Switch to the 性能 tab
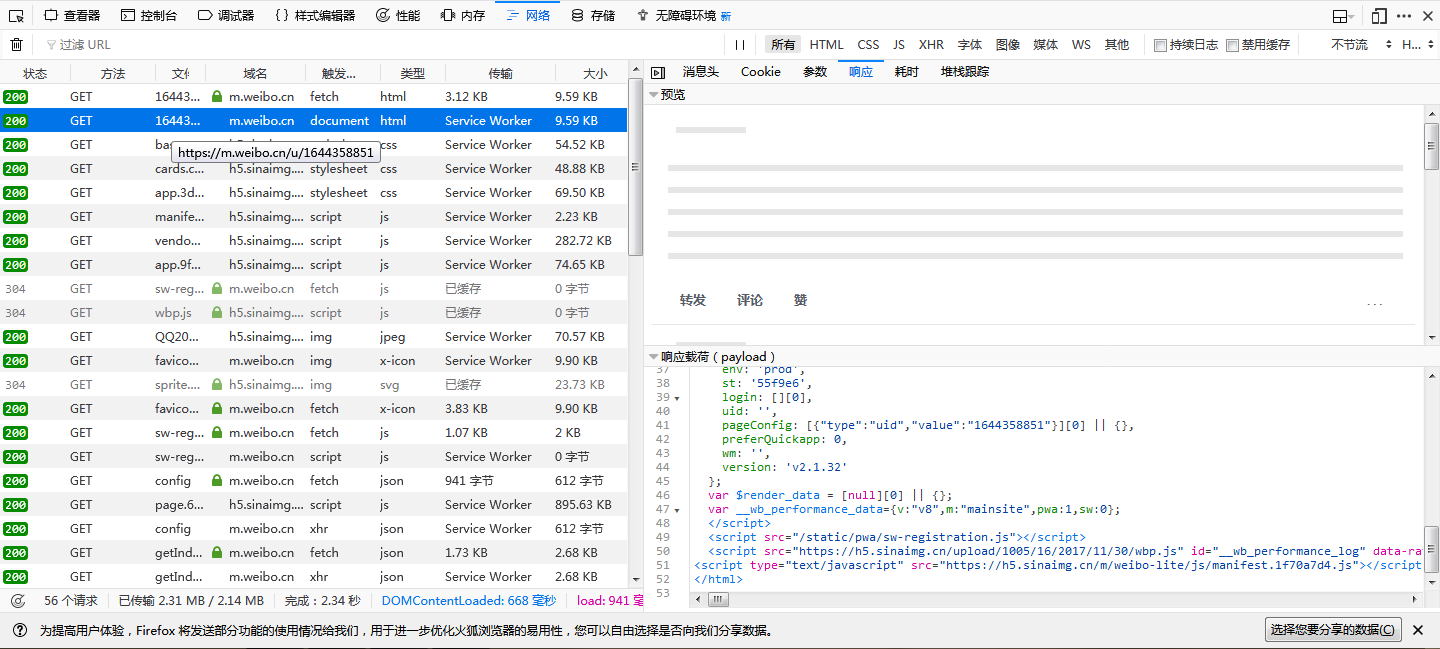 (398, 16)
